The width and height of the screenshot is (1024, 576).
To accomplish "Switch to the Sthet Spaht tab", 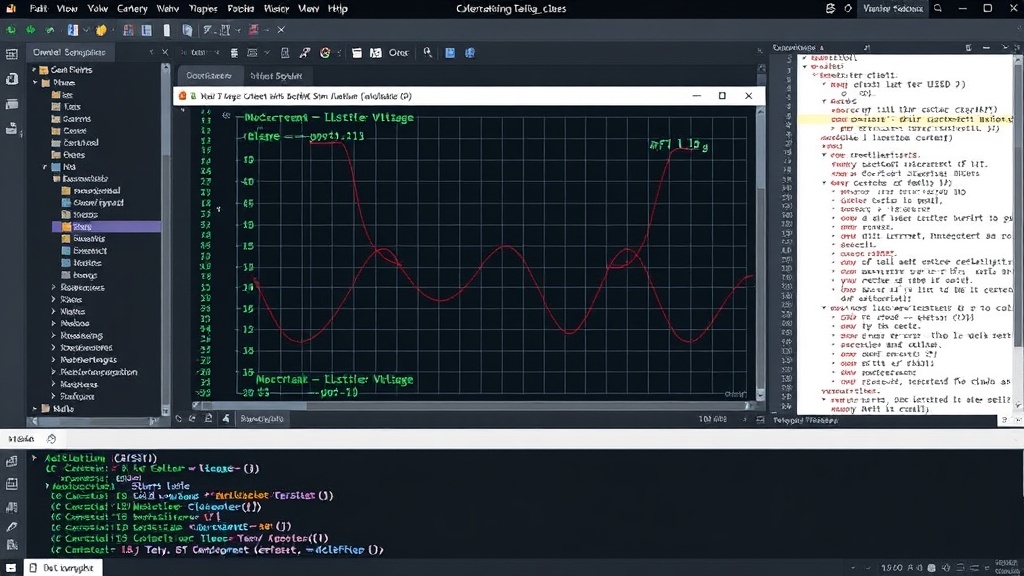I will pos(276,76).
